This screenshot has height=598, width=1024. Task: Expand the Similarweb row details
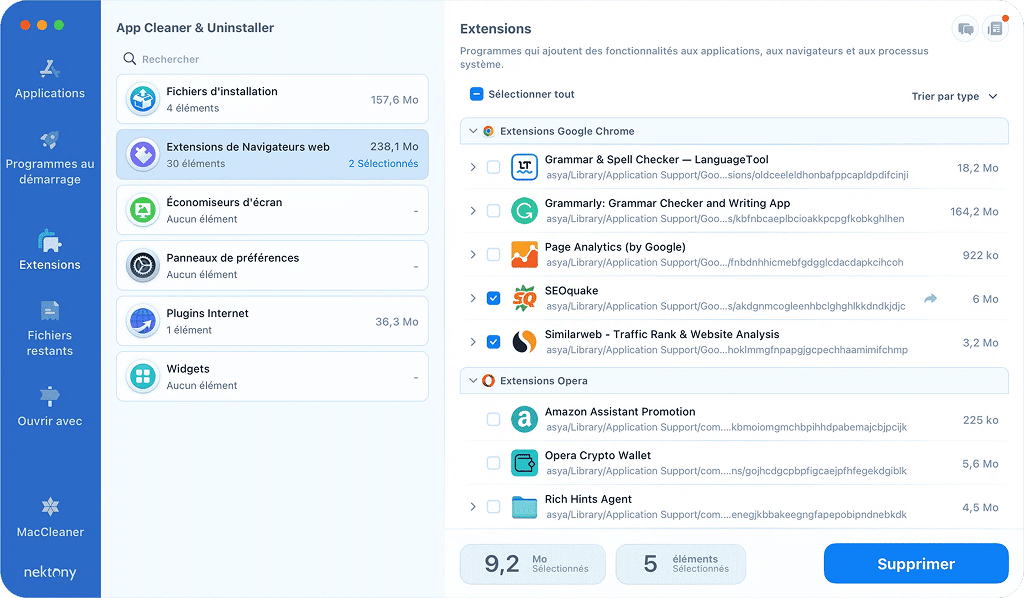point(473,342)
